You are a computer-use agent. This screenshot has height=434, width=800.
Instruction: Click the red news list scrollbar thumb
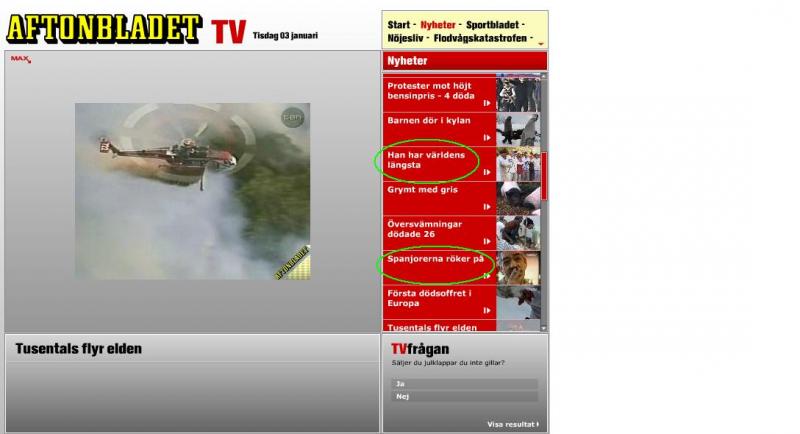click(544, 176)
